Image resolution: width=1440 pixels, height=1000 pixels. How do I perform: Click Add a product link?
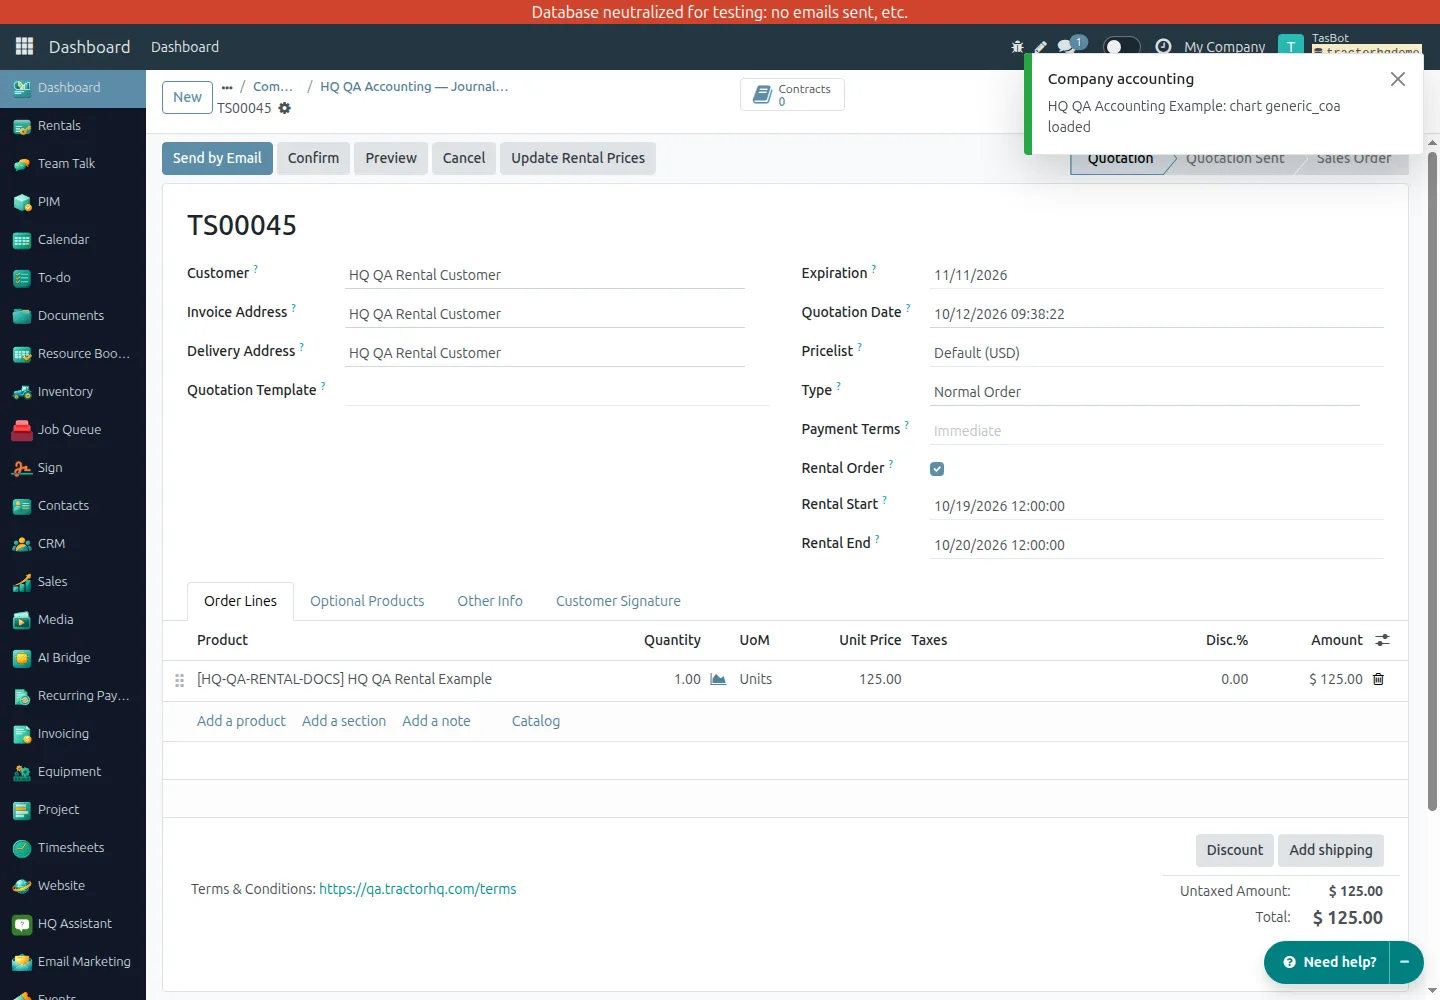pyautogui.click(x=241, y=721)
